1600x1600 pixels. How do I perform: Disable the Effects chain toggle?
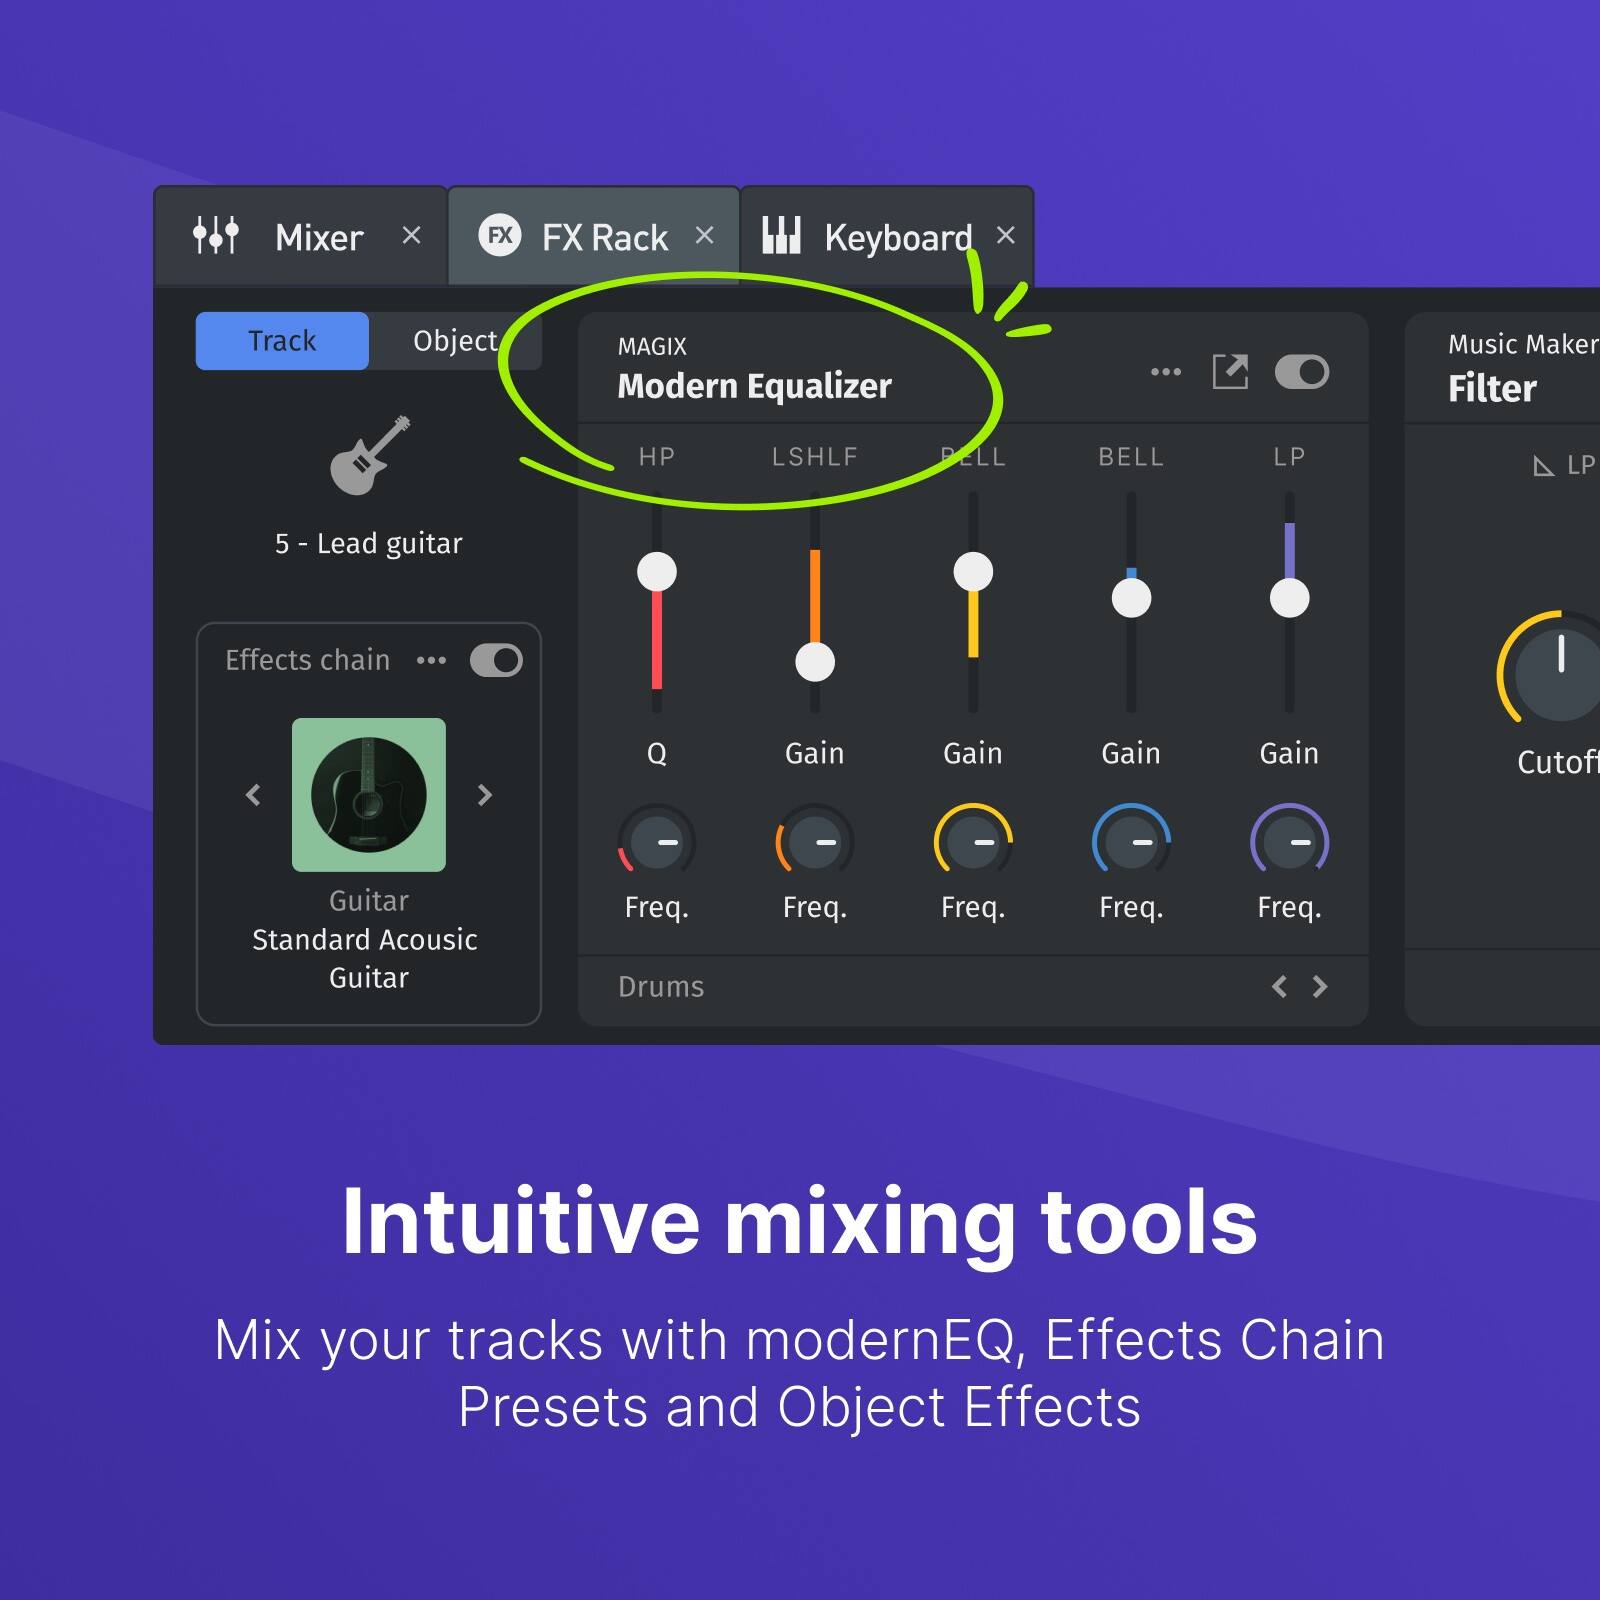[x=495, y=660]
